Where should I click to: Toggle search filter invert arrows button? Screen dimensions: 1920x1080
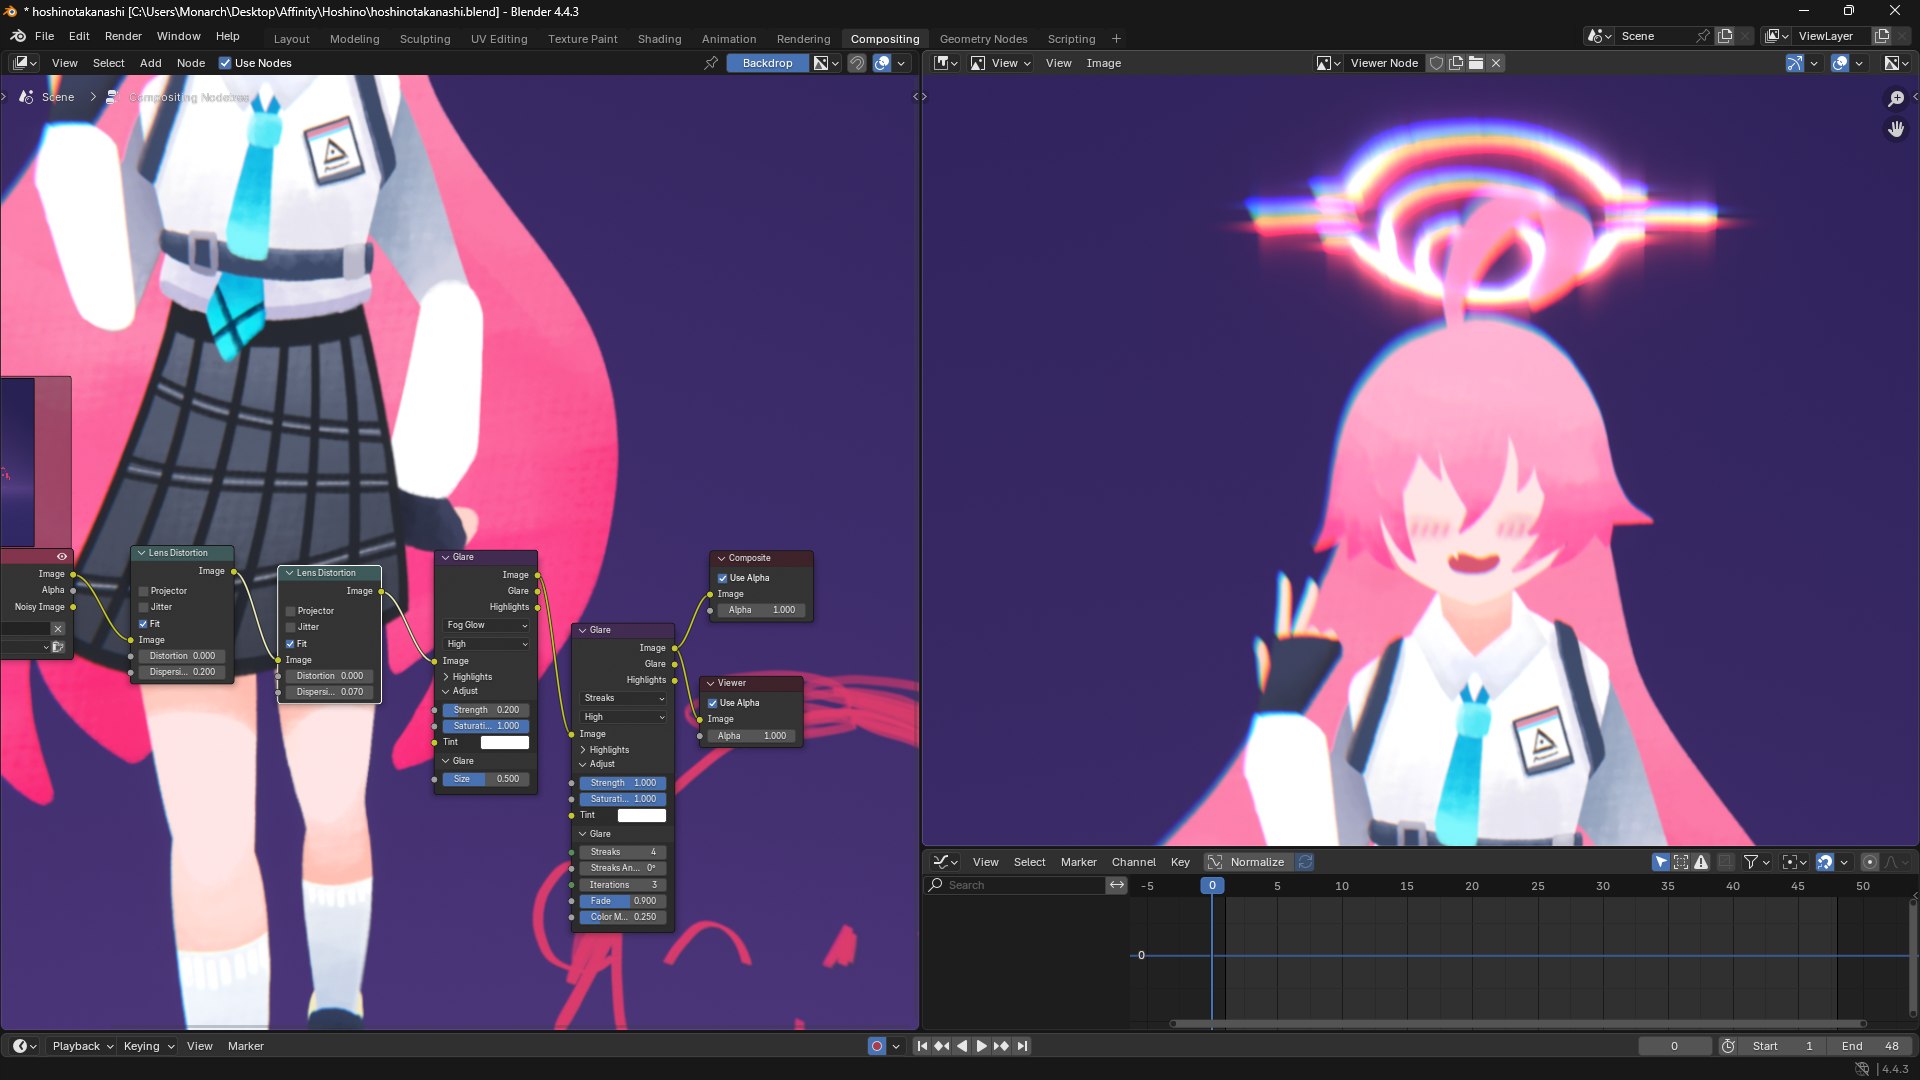[1117, 885]
